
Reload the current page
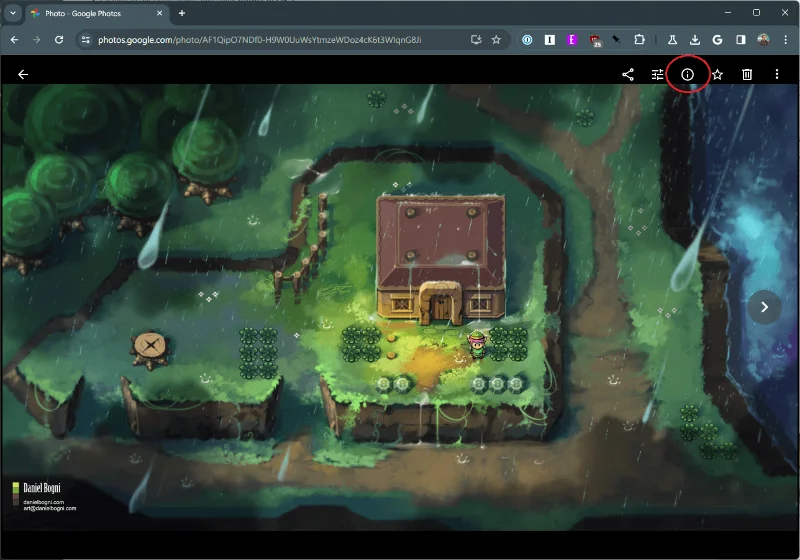pos(59,40)
